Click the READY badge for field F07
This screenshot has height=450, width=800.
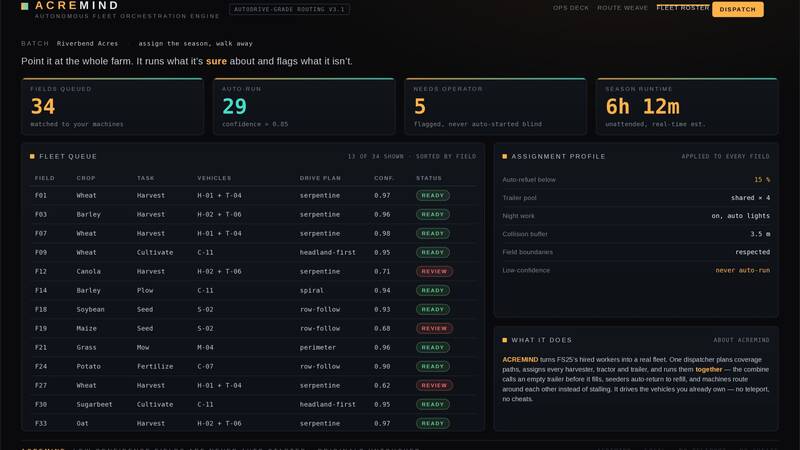[433, 233]
